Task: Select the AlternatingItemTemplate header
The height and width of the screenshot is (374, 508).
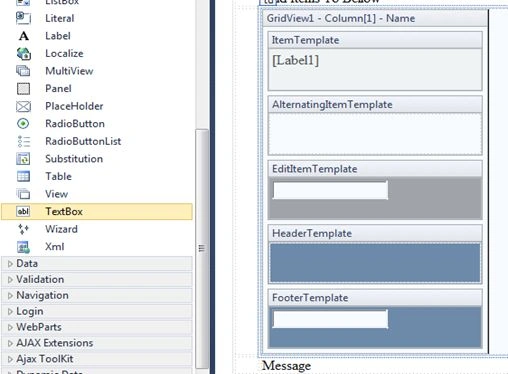Action: pyautogui.click(x=375, y=105)
